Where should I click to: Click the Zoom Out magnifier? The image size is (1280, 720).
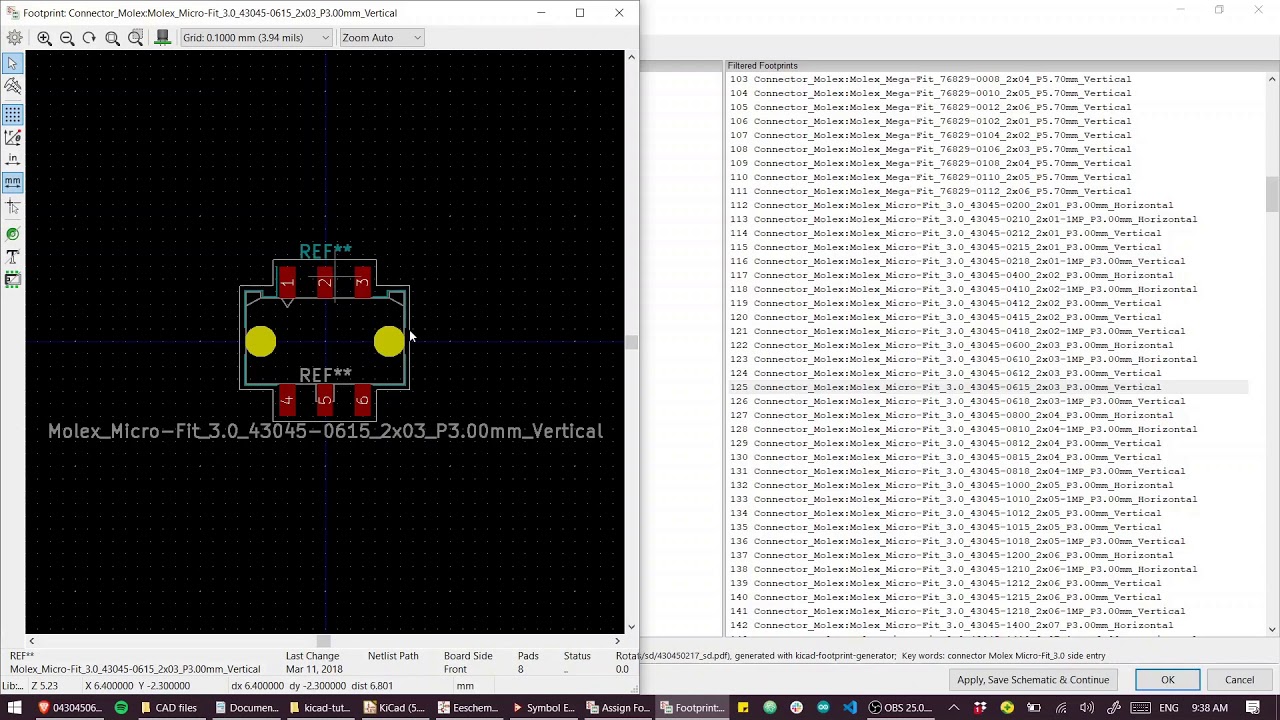[x=67, y=38]
